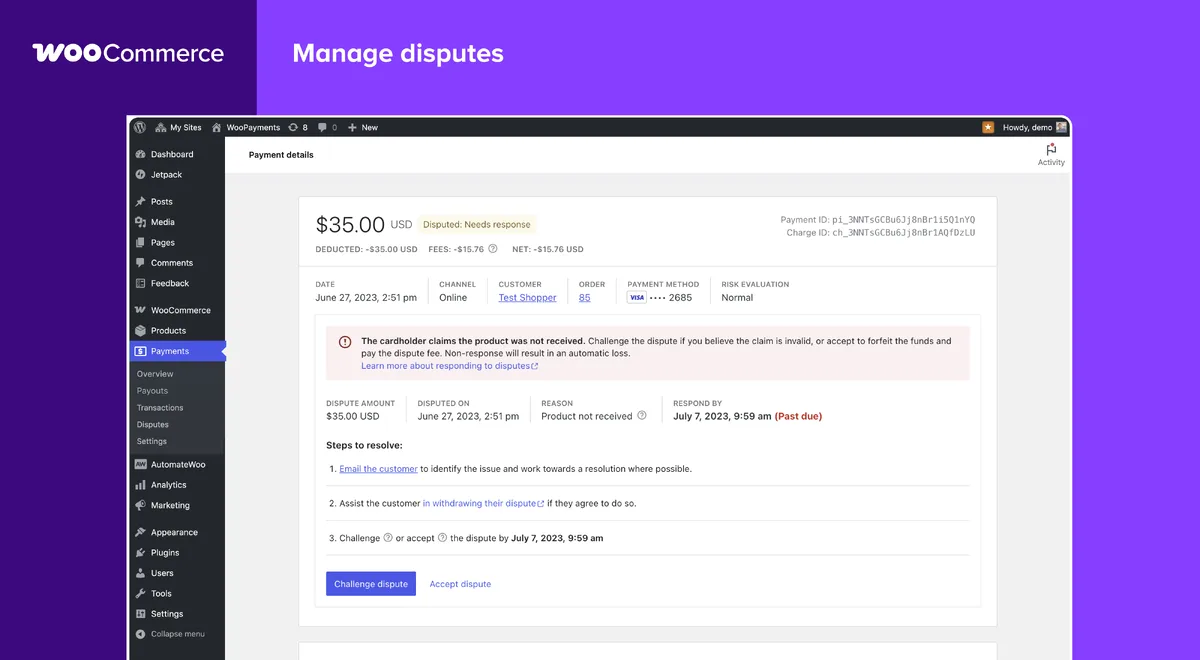This screenshot has width=1200, height=660.
Task: Select the Payment ID pi_3NNTsGCBu6Jj8nBr1i5Q1nYO
Action: coord(903,219)
